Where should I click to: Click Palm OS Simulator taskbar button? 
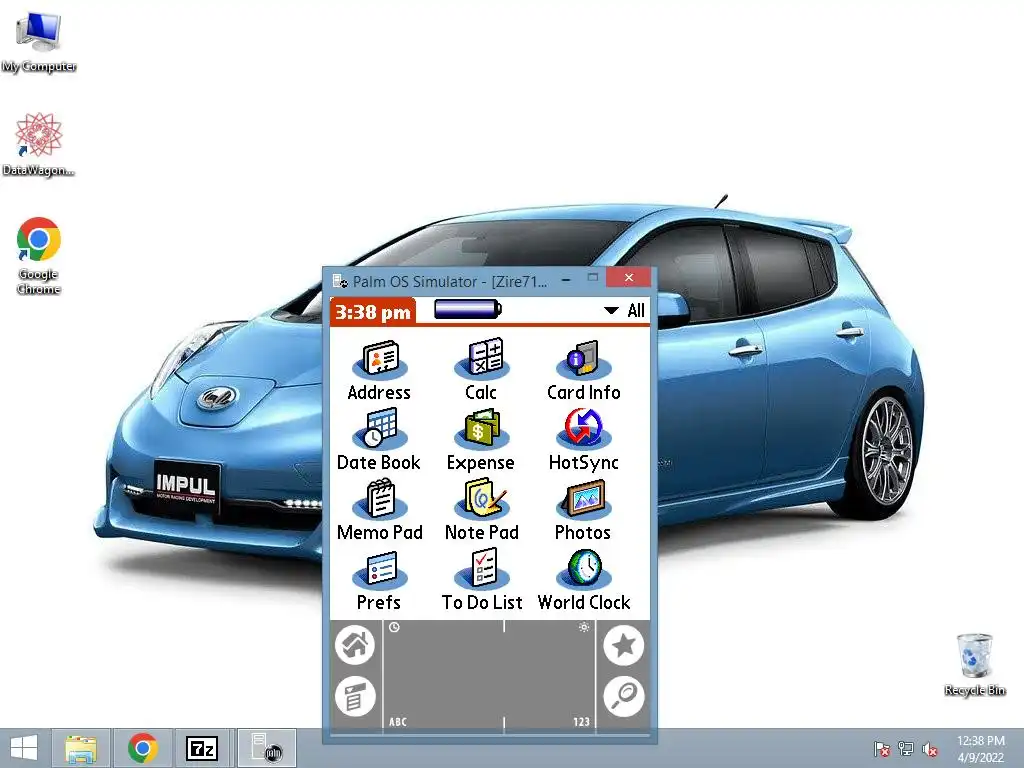[x=266, y=748]
